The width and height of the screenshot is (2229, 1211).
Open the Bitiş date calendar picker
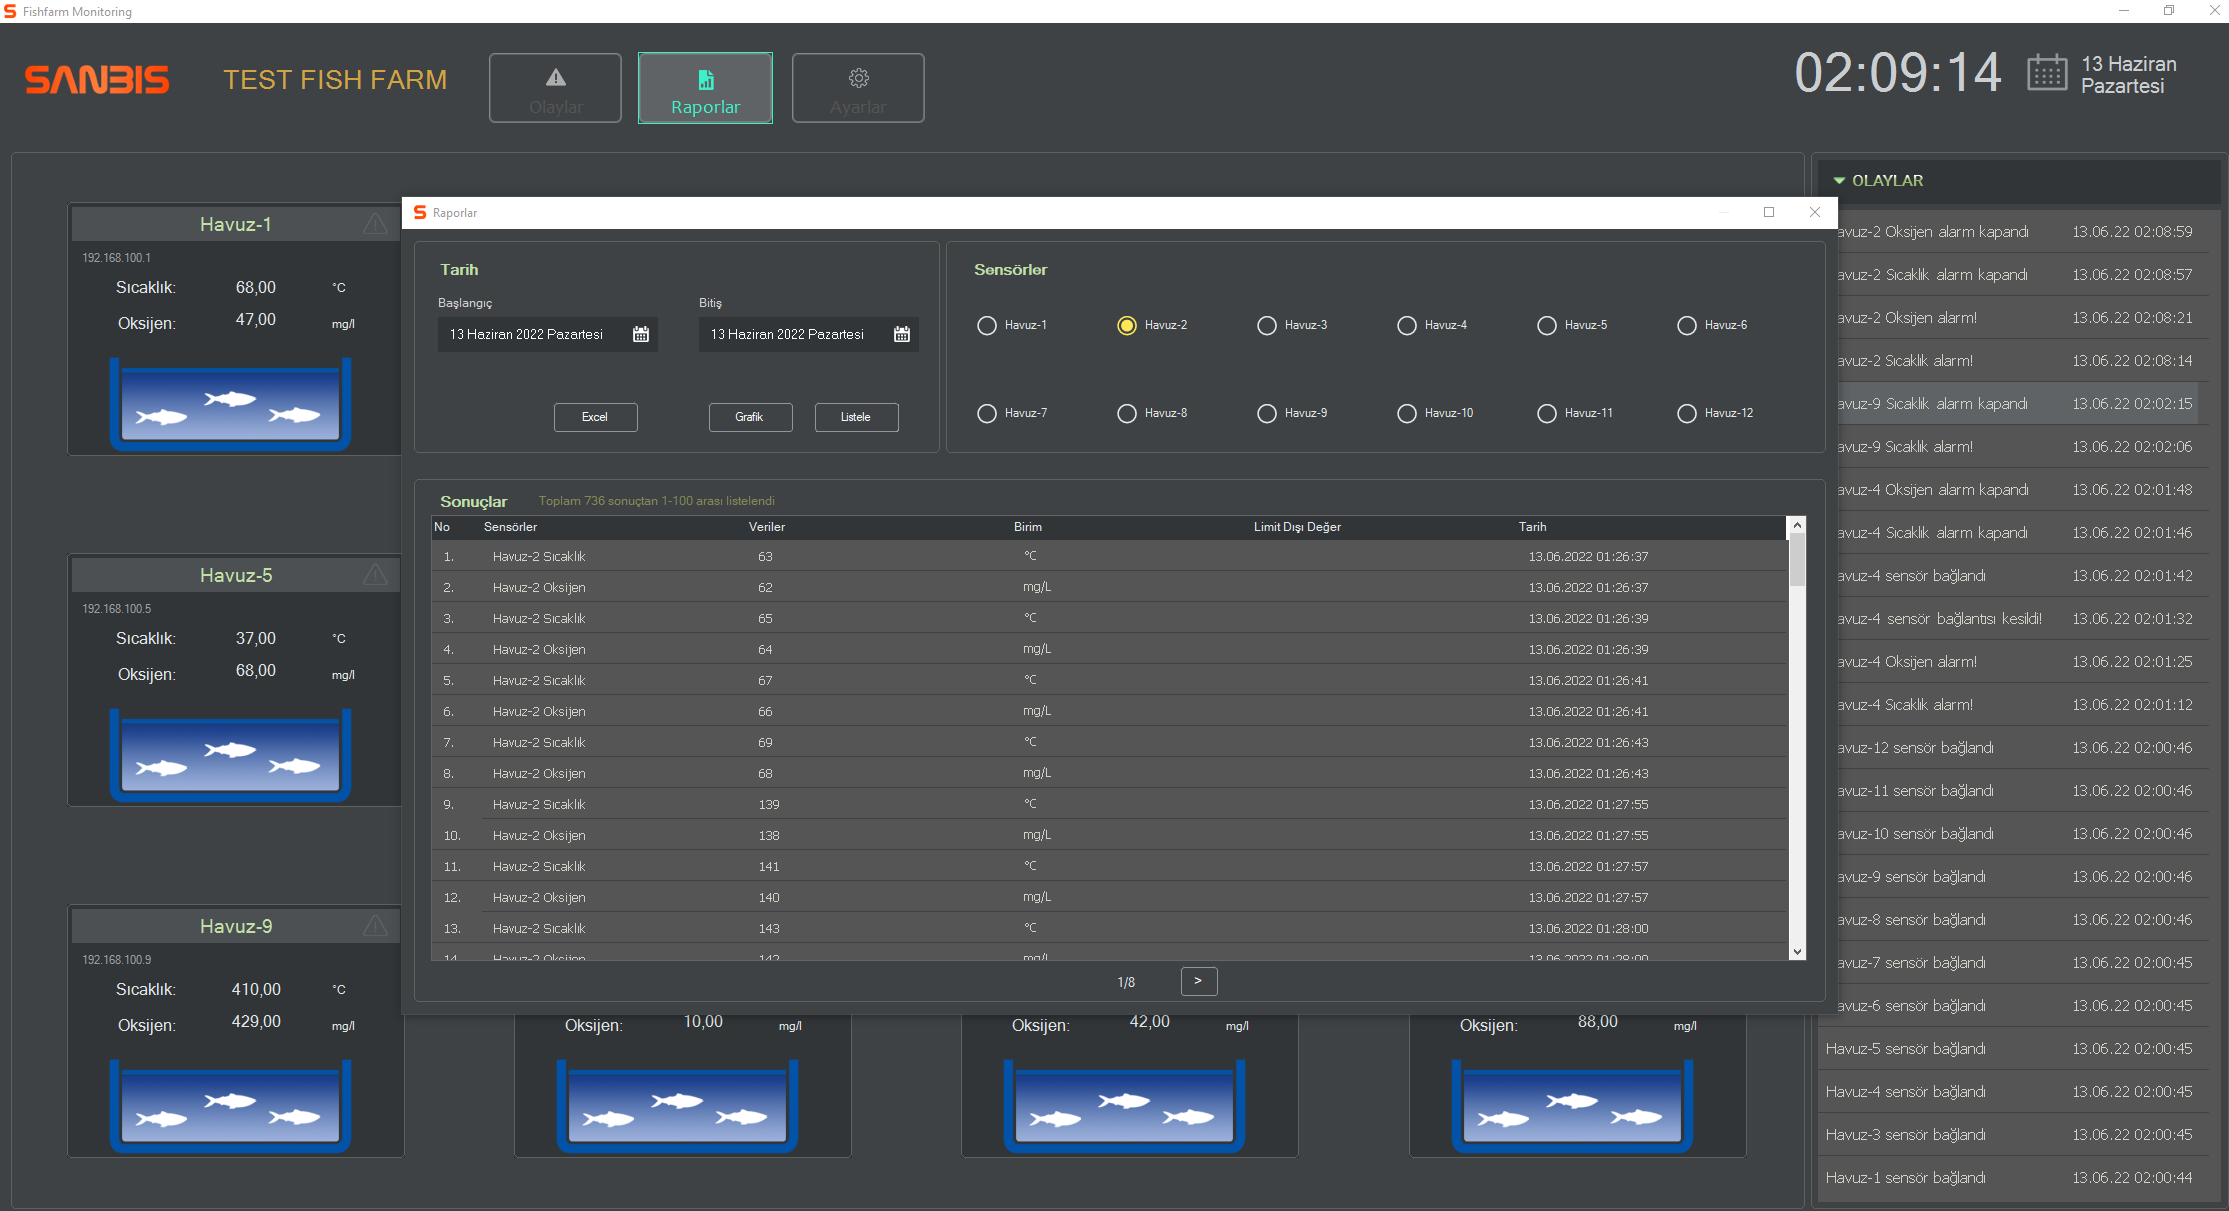[x=902, y=334]
